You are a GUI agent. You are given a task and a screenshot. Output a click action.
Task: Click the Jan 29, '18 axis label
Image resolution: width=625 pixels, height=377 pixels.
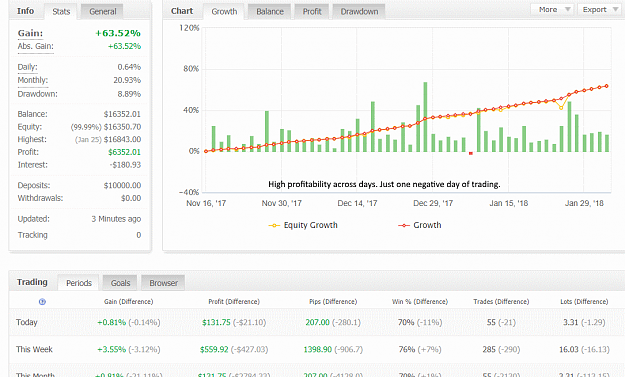point(584,203)
